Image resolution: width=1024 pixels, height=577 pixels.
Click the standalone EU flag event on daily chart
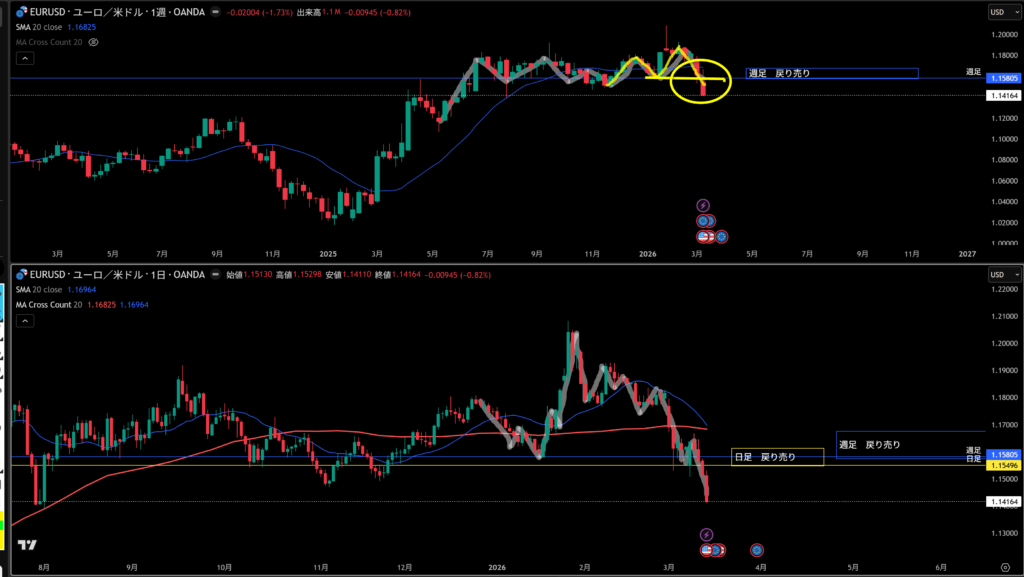pos(757,550)
